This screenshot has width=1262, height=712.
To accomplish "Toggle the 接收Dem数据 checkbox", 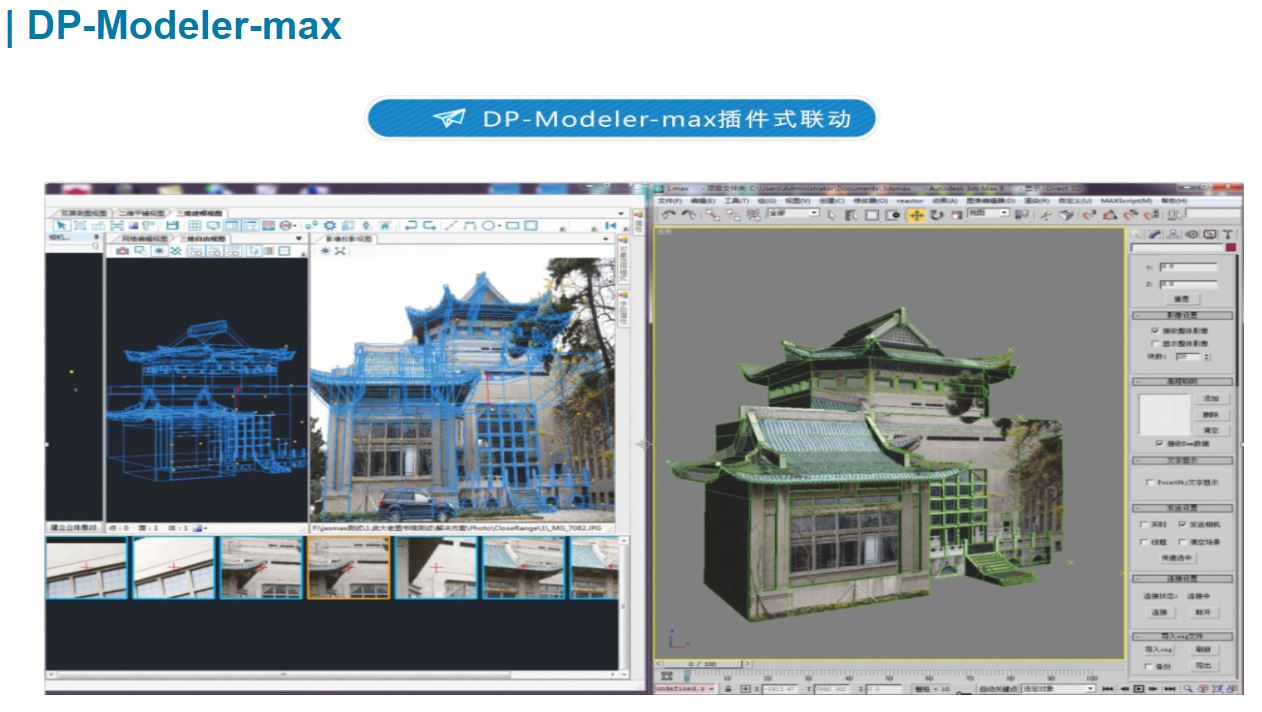I will click(x=1159, y=443).
